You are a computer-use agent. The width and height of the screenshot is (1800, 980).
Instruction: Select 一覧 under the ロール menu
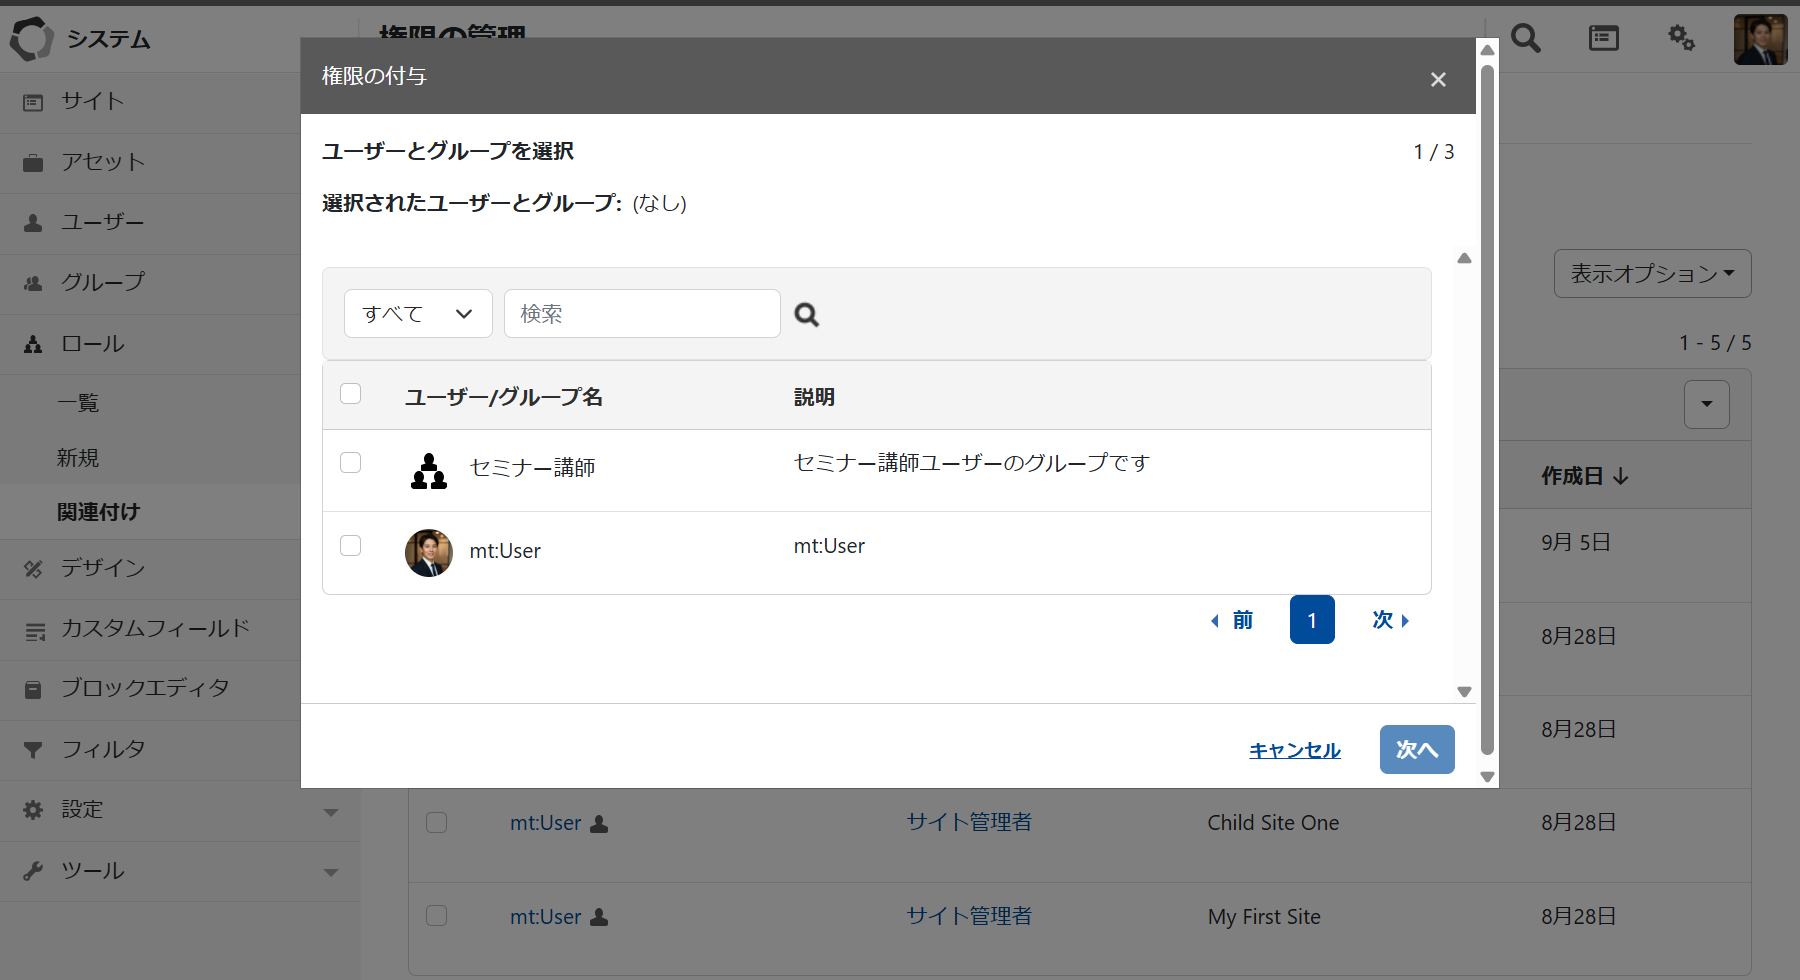click(x=78, y=403)
